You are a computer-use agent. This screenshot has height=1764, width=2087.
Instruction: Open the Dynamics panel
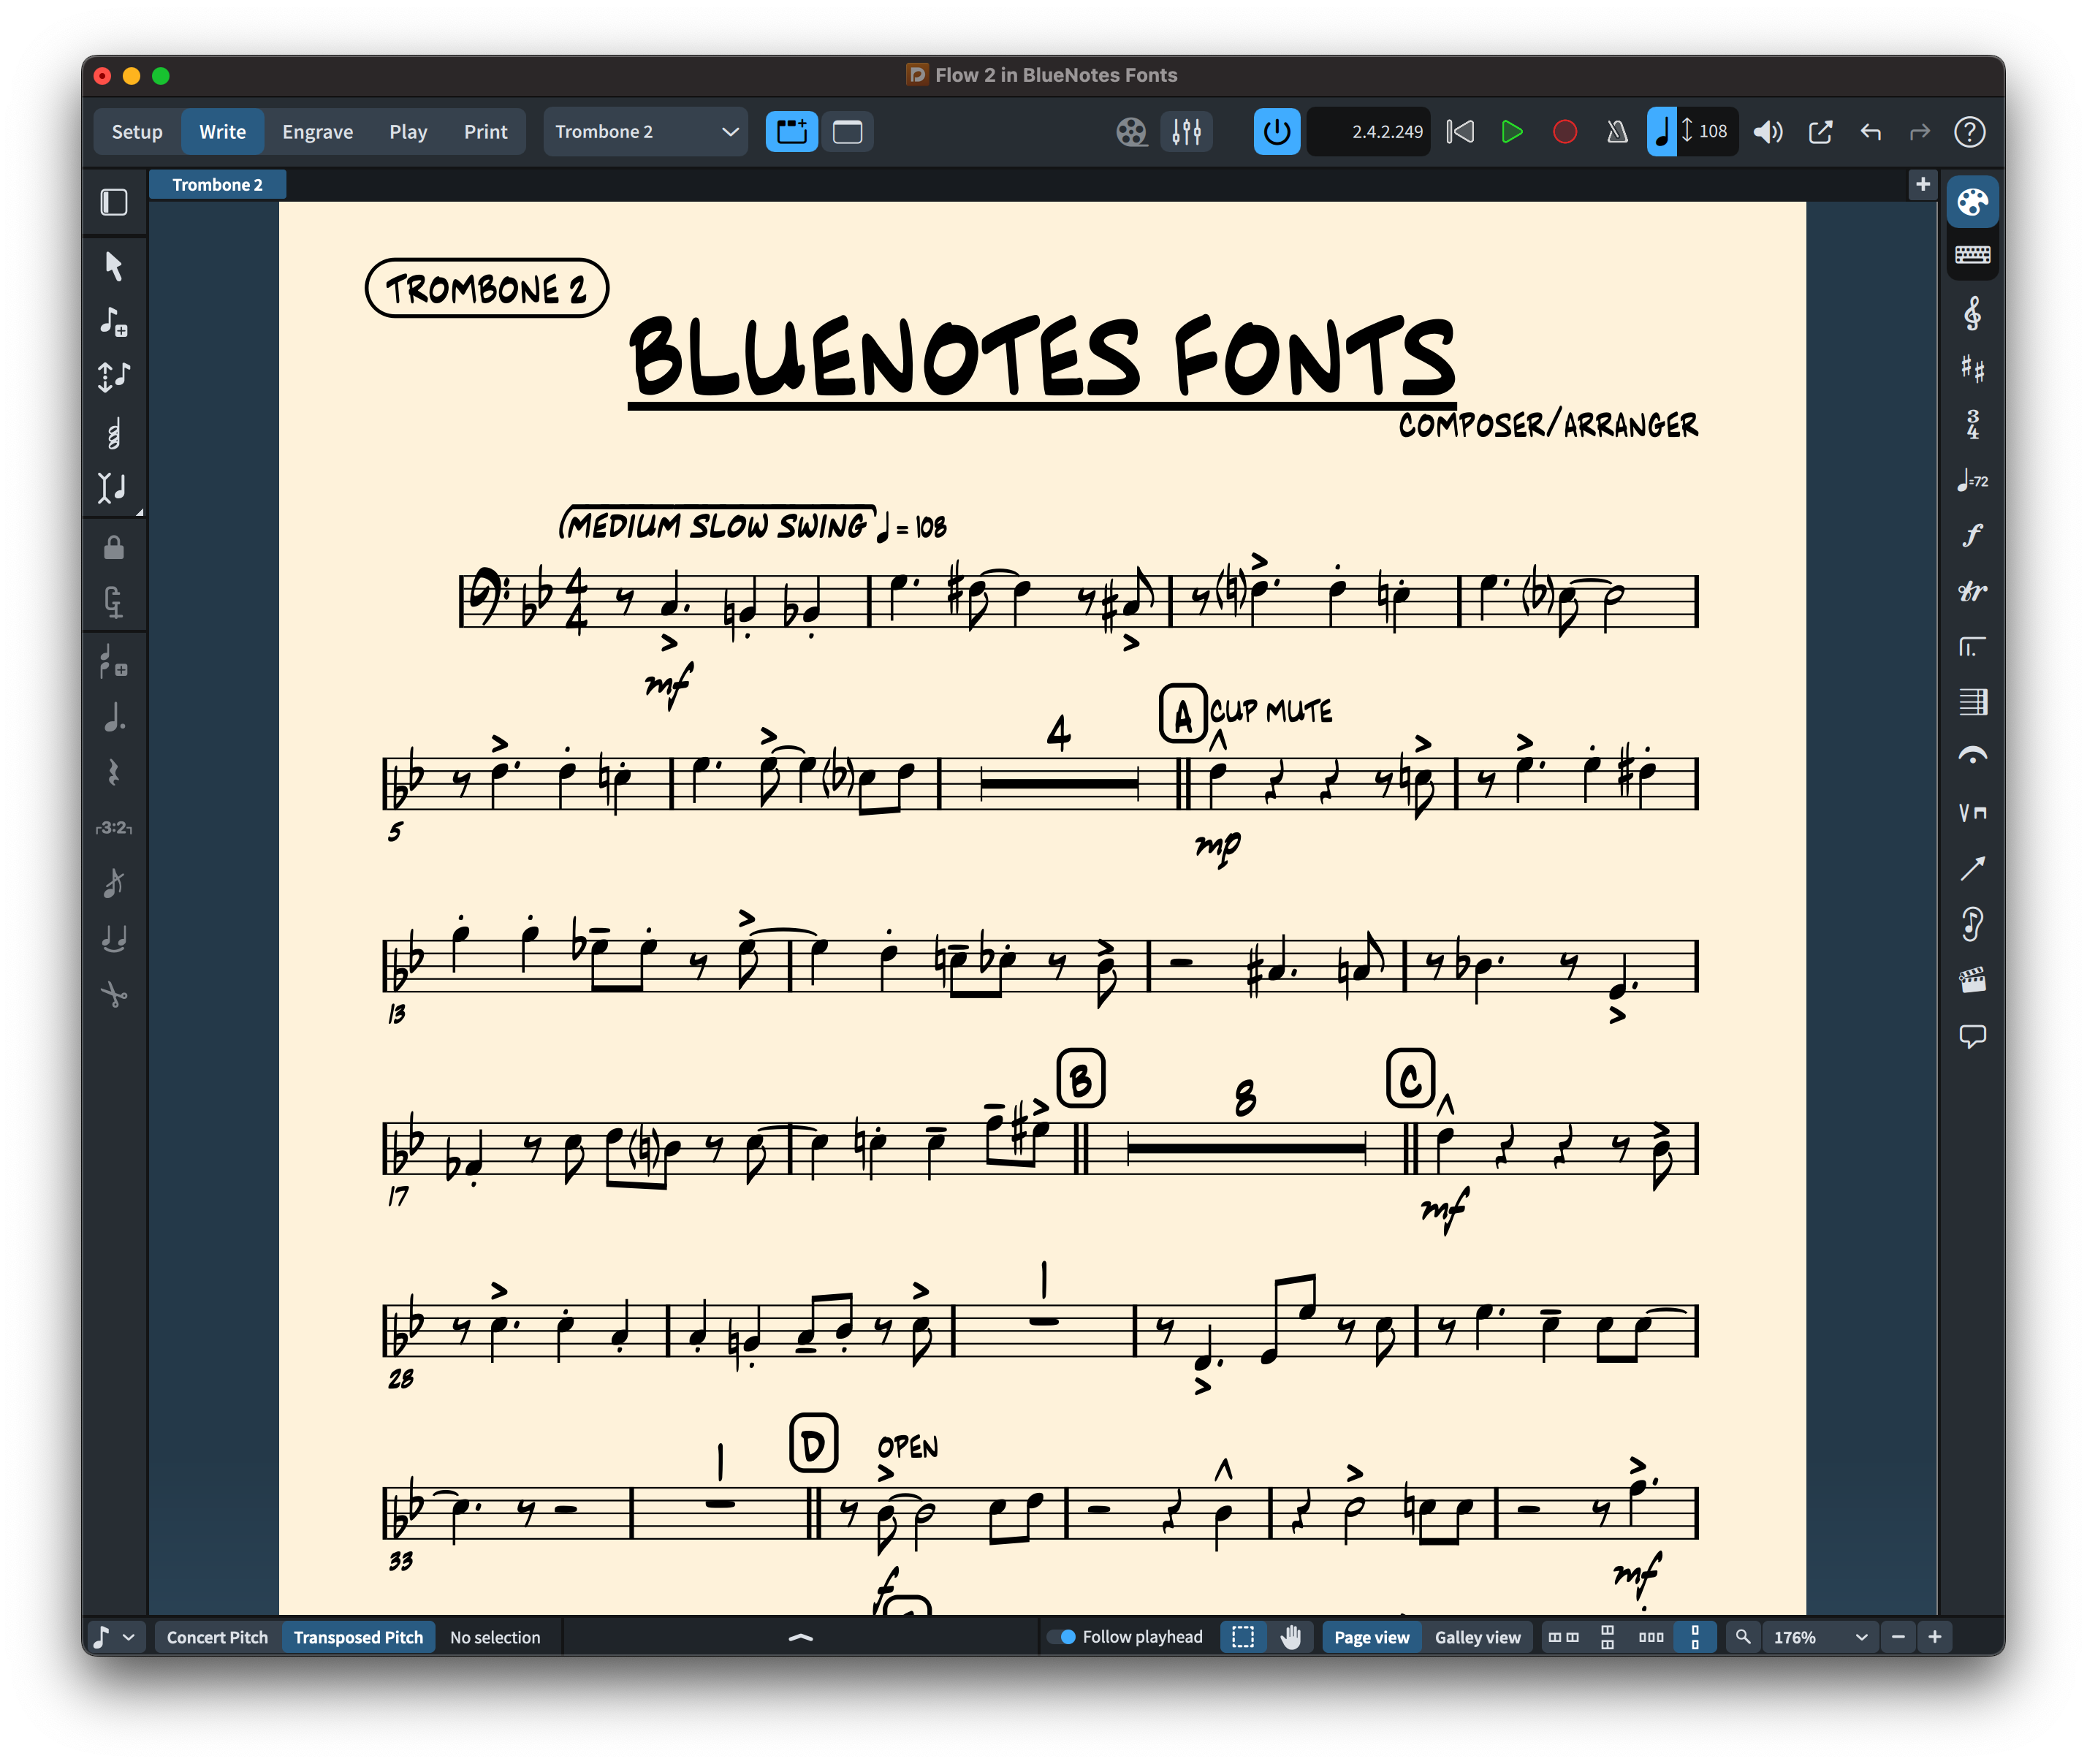point(1971,535)
